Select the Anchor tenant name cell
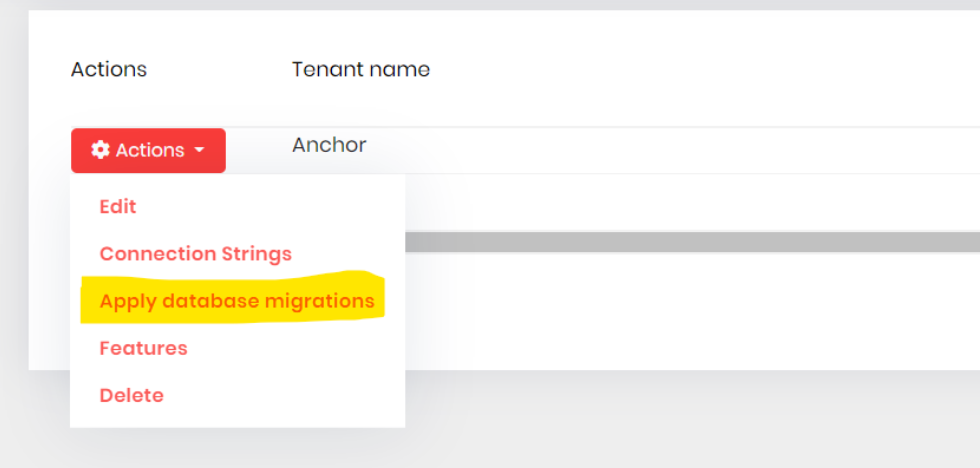 pyautogui.click(x=329, y=145)
